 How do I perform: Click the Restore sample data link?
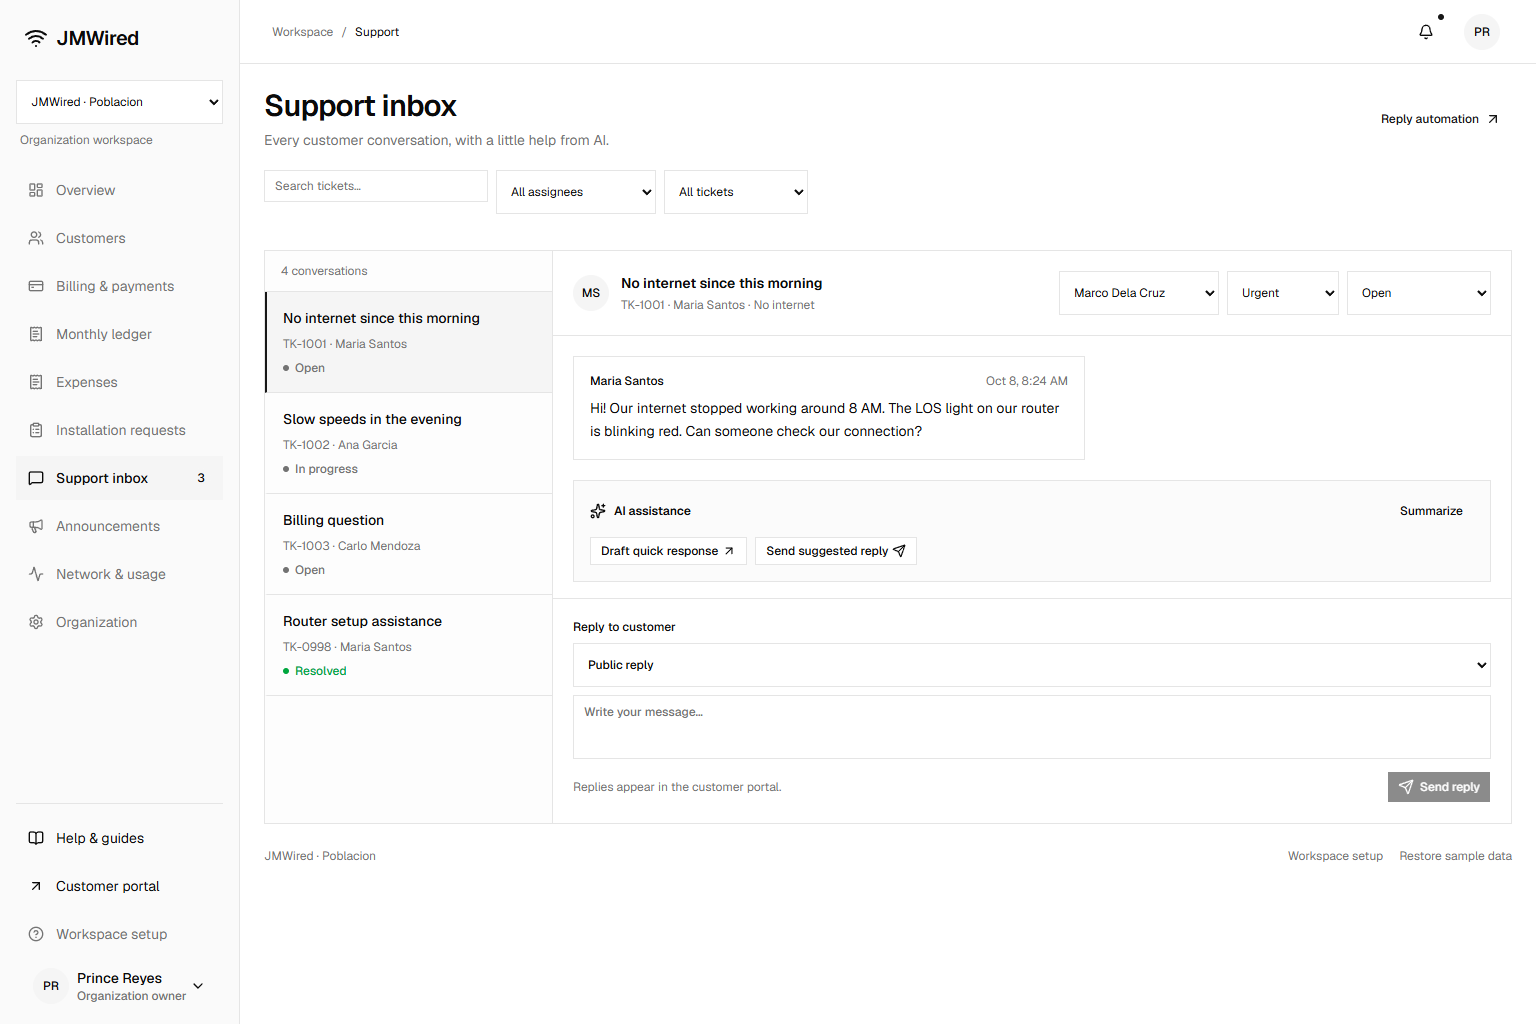coord(1456,856)
